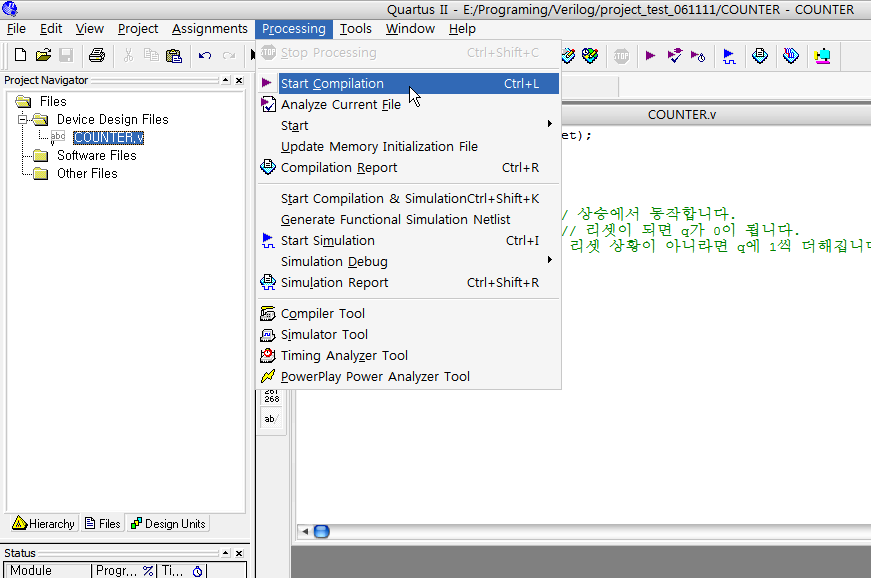Click the colorful checkmark icon beside the toolbar Stop sign
Image resolution: width=871 pixels, height=578 pixels.
[x=590, y=56]
